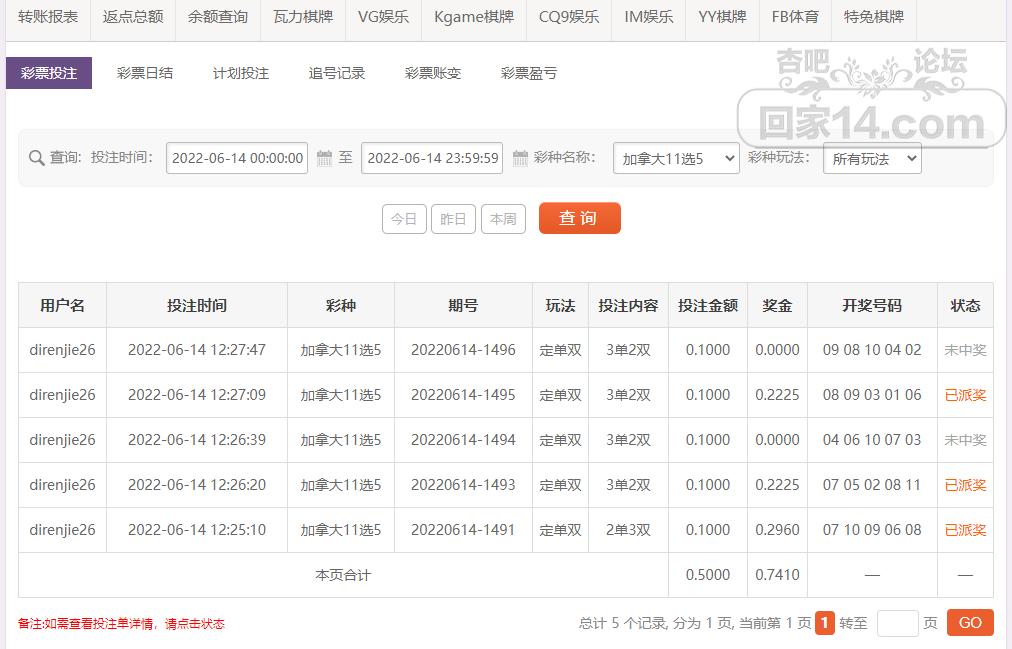The height and width of the screenshot is (649, 1012).
Task: Open the 追号记录 tab
Action: coord(337,73)
